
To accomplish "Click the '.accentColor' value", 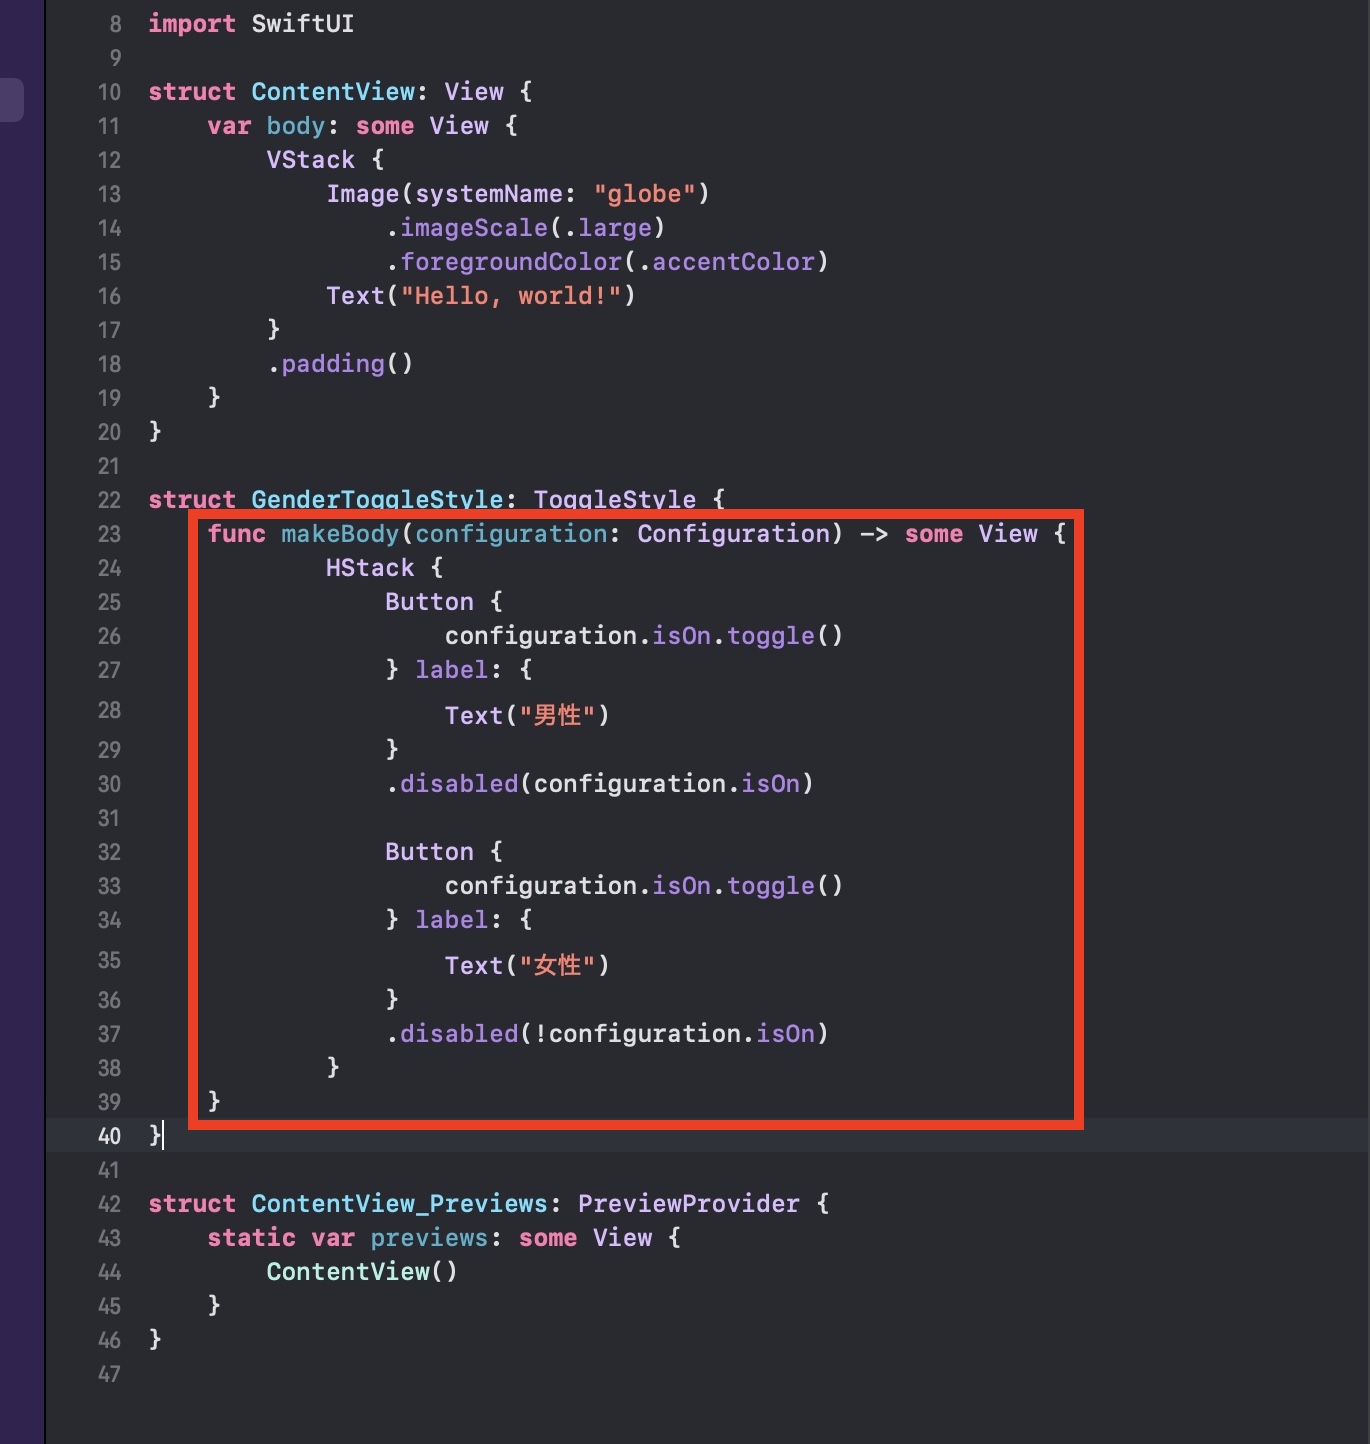I will [x=726, y=262].
